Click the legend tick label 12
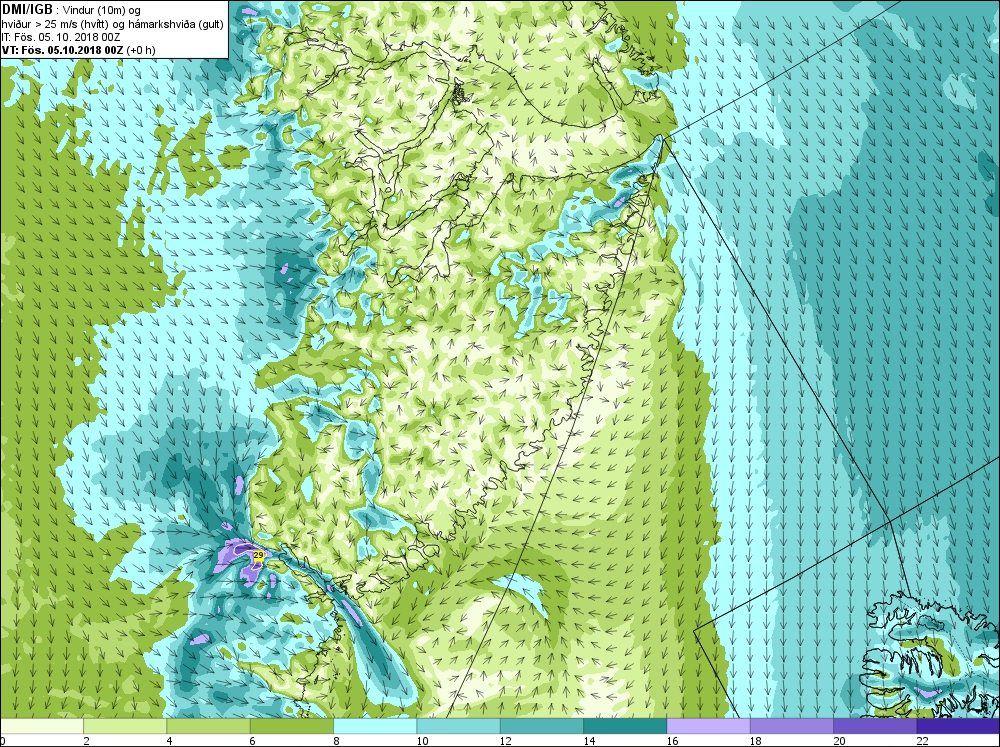This screenshot has width=1000, height=747. tap(506, 741)
